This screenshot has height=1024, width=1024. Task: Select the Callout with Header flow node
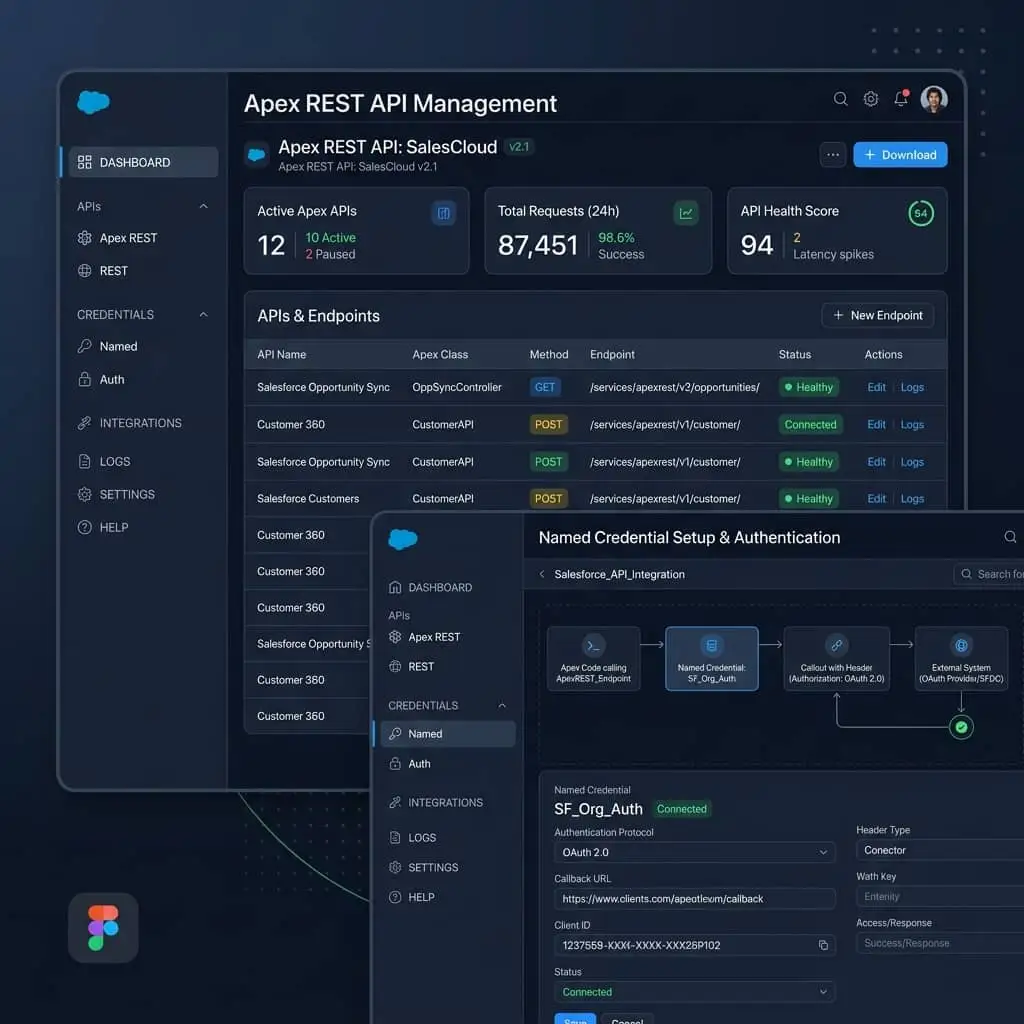pyautogui.click(x=837, y=658)
